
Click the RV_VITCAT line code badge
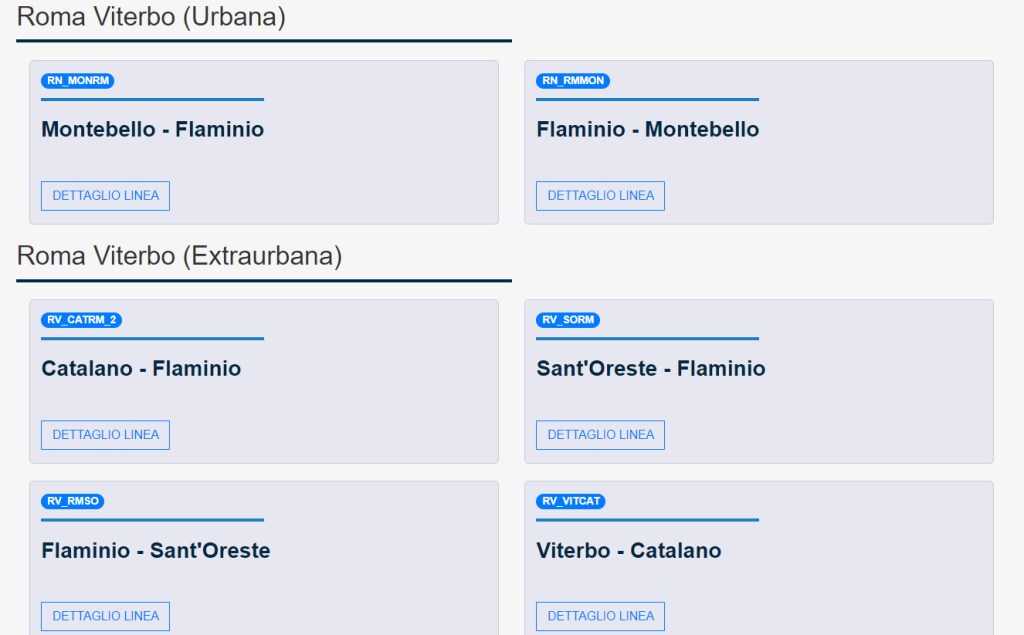point(571,501)
